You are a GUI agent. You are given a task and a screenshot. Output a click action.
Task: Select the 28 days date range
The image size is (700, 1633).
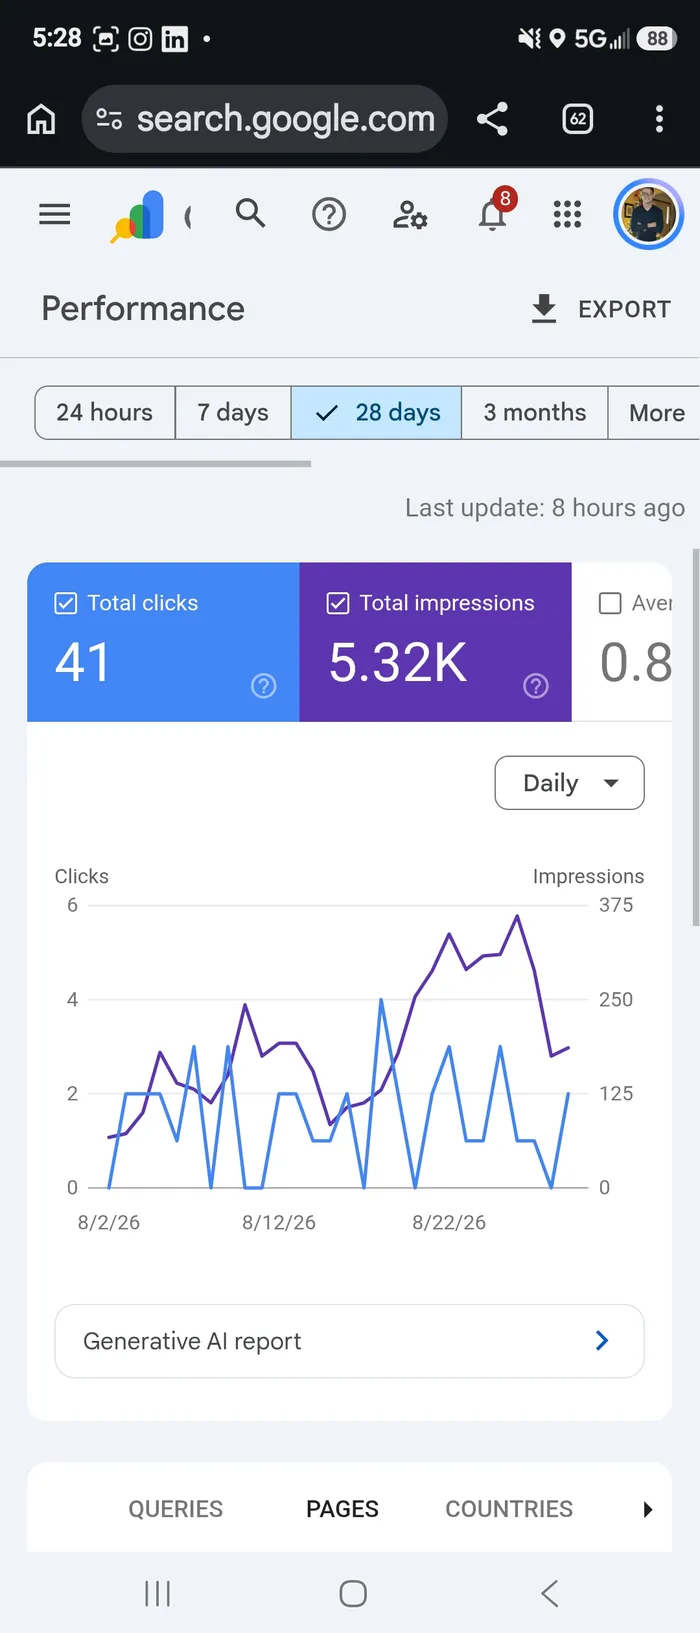[x=376, y=413]
